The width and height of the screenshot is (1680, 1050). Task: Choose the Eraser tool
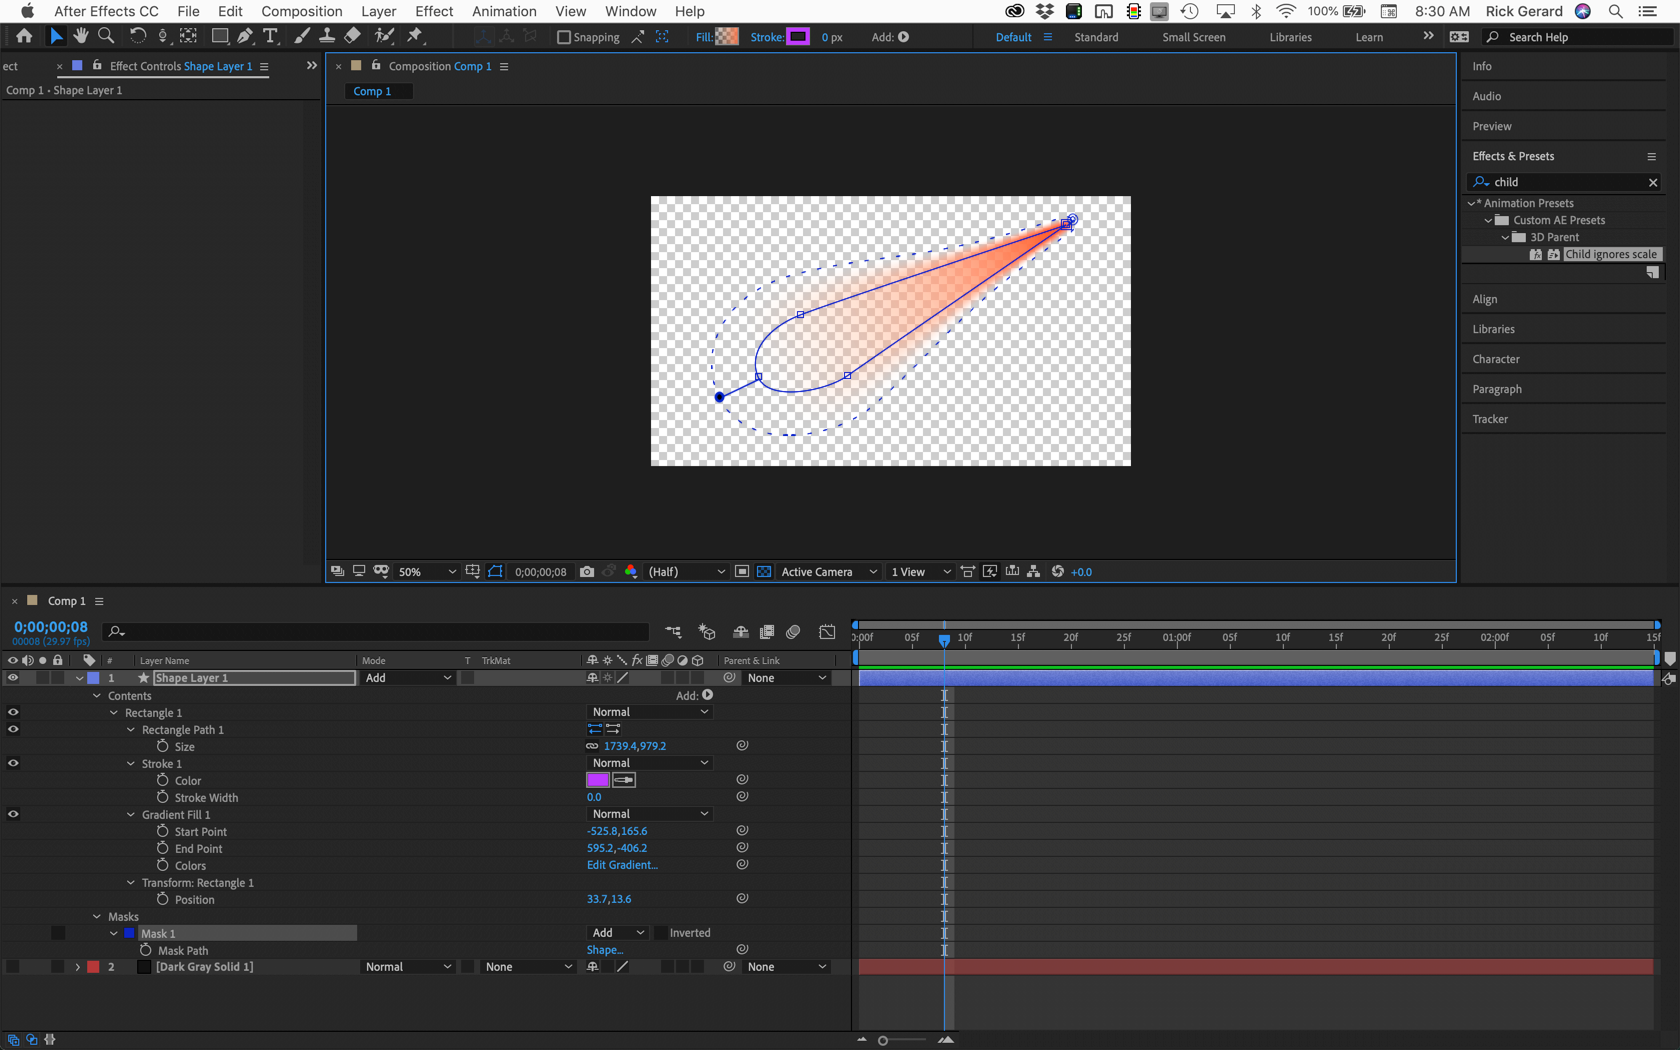coord(352,36)
